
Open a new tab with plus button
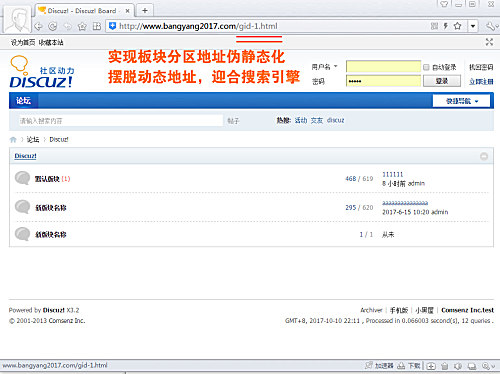pyautogui.click(x=145, y=11)
